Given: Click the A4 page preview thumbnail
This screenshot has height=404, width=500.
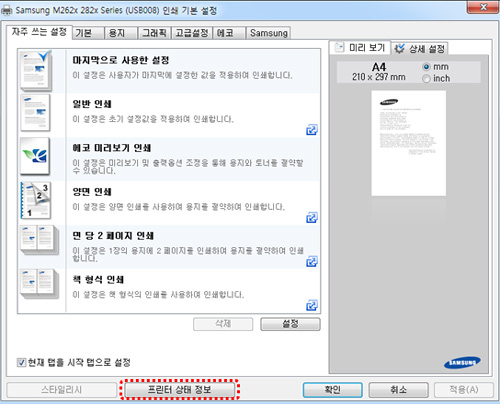Looking at the screenshot, I should coord(409,143).
